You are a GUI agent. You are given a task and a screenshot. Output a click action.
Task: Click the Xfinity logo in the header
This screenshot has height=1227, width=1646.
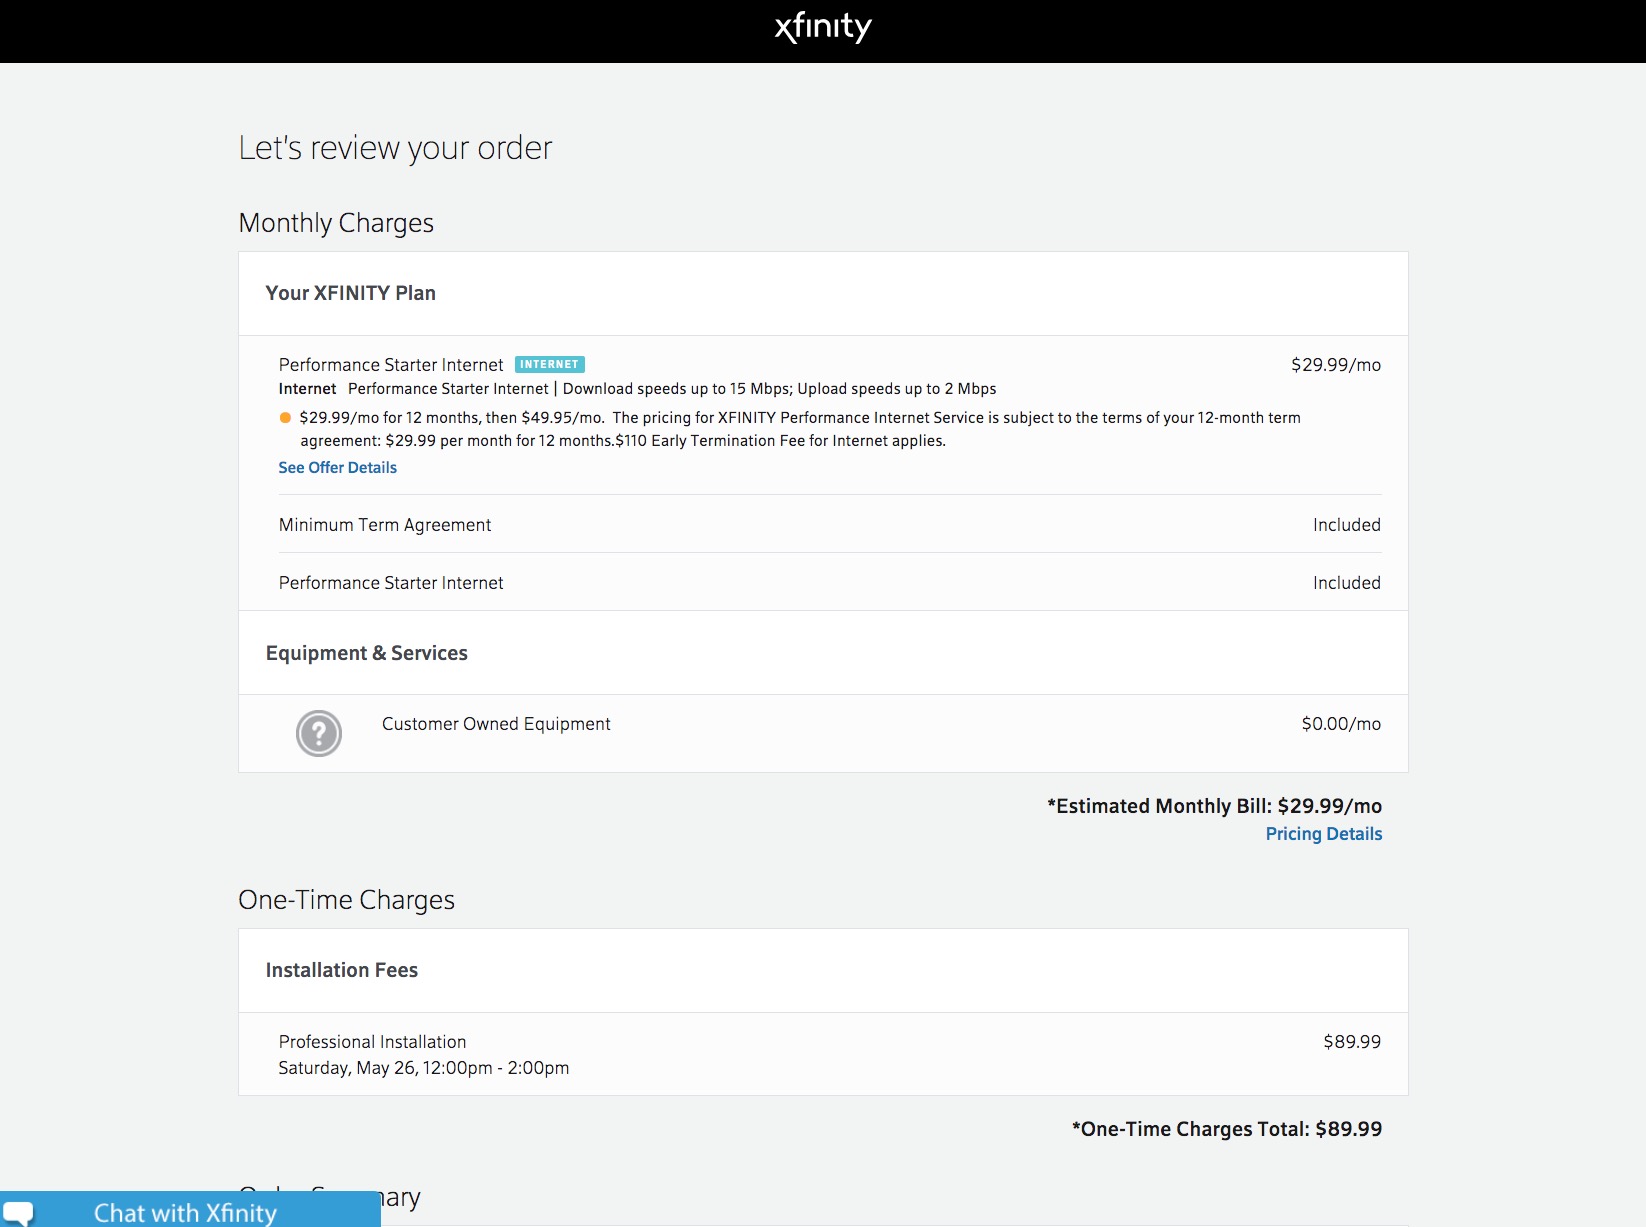point(823,27)
